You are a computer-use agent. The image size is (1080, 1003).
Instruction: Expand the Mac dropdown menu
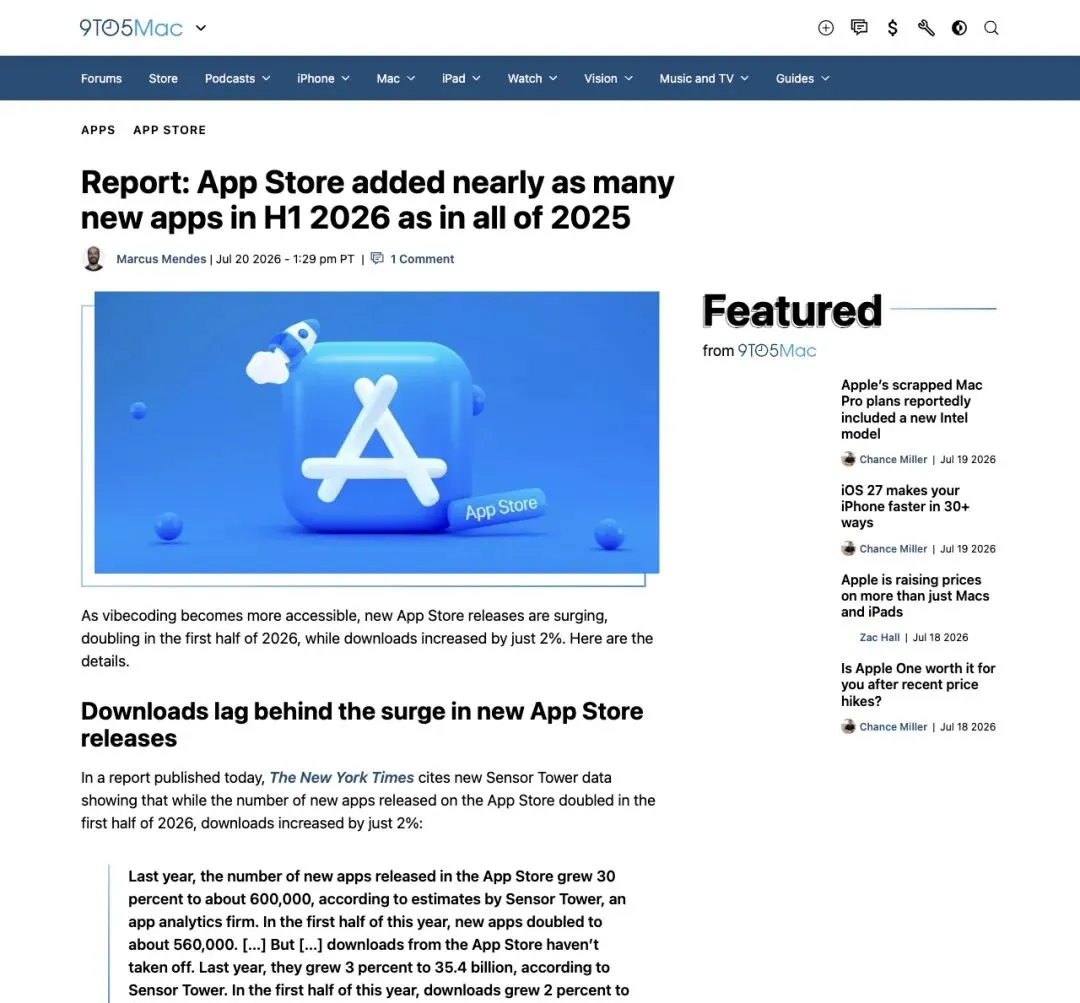(396, 79)
